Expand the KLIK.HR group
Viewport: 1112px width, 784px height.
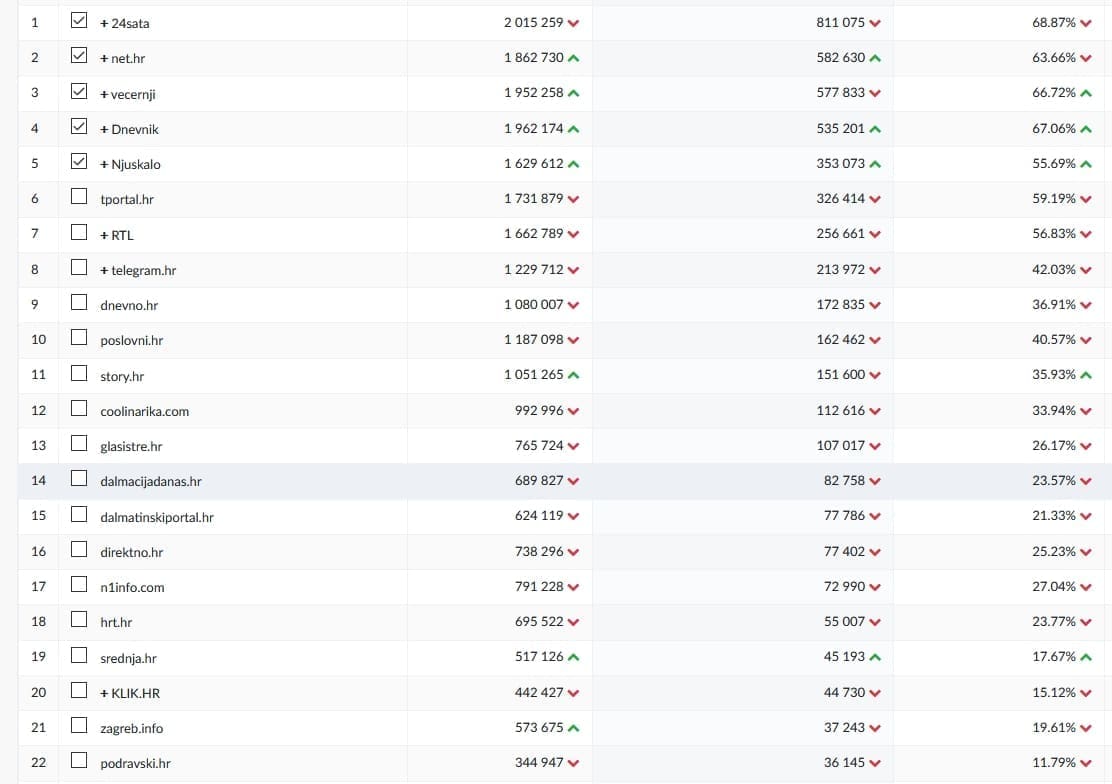[104, 693]
